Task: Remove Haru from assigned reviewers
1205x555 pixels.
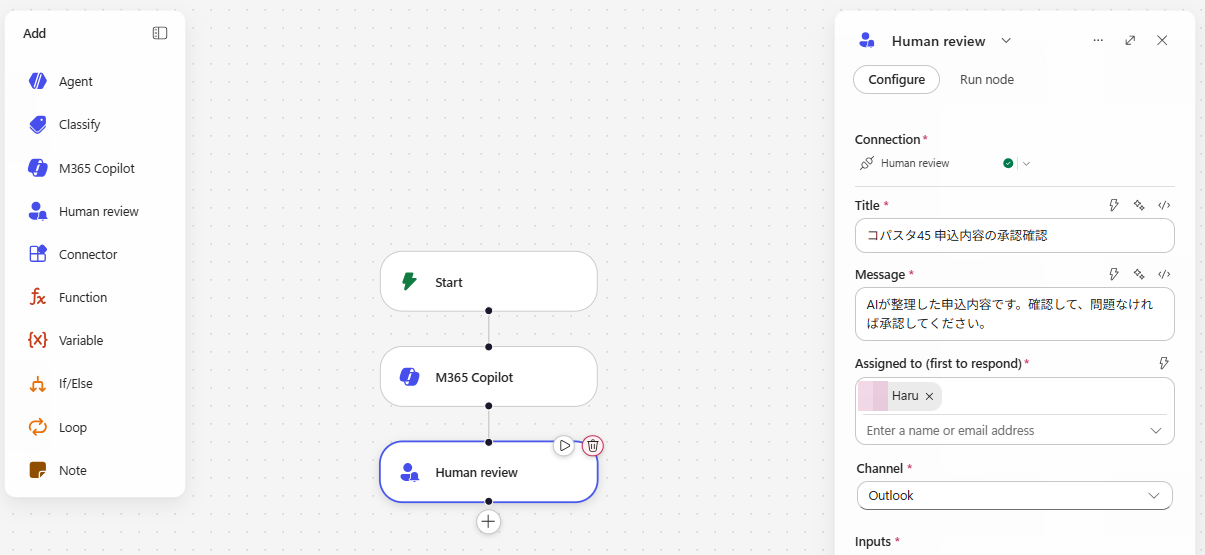Action: 929,396
